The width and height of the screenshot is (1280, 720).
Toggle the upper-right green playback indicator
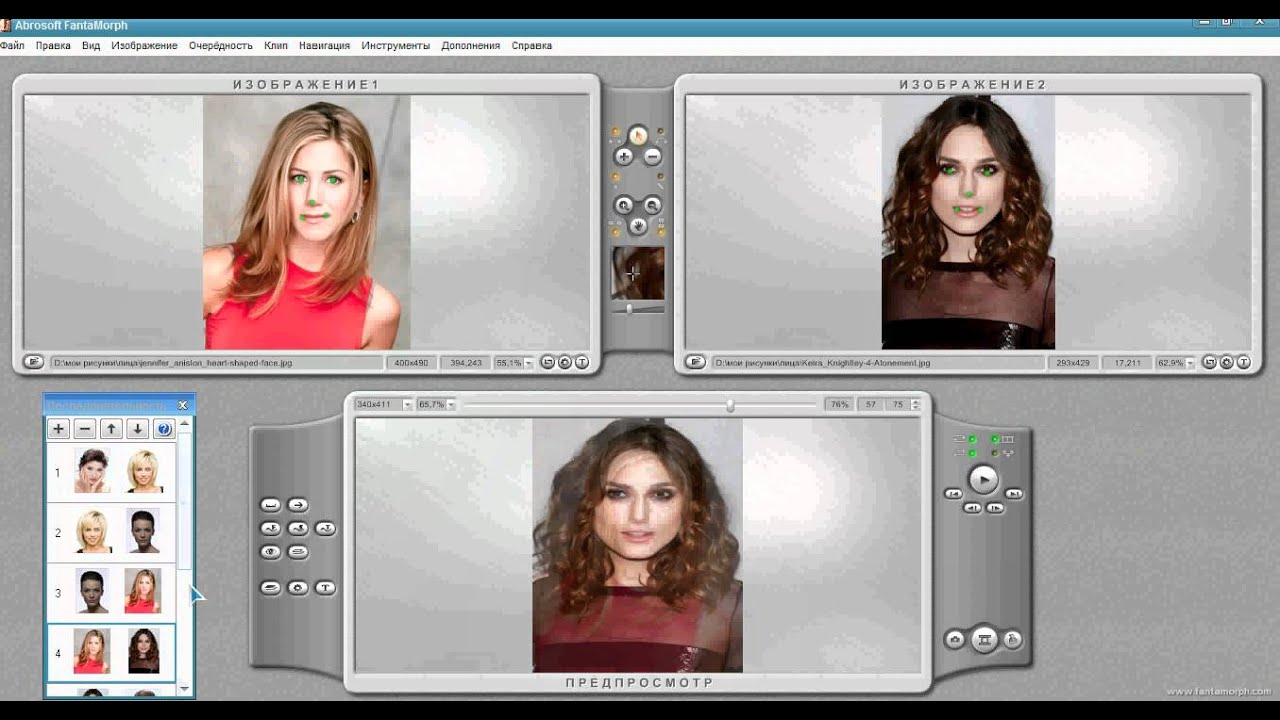coord(994,439)
